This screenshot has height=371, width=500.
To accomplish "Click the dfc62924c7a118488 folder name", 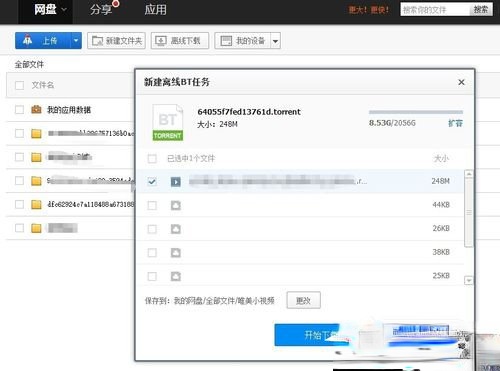I will [91, 204].
